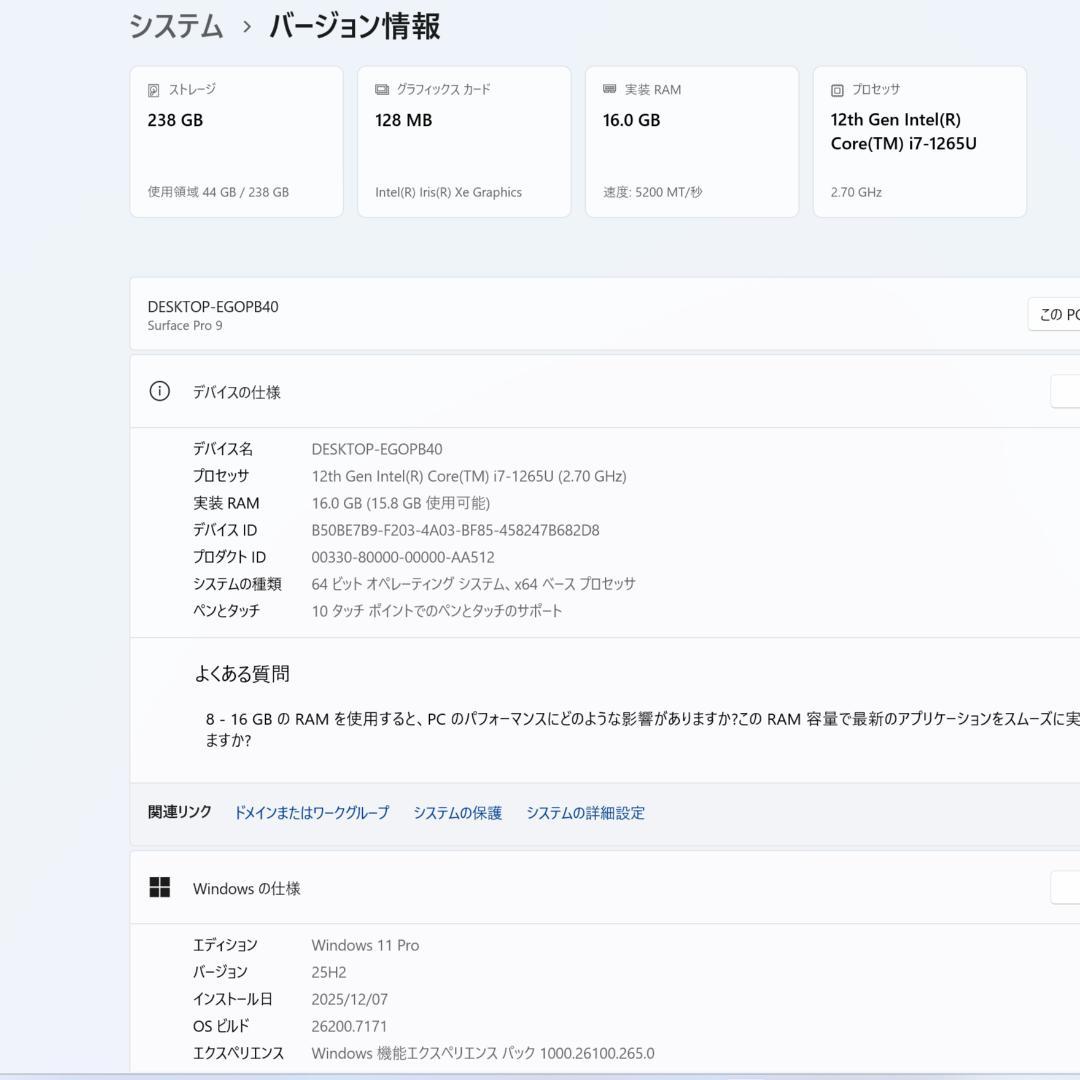Viewport: 1080px width, 1080px height.
Task: Select the ストレージ 238 GB card
Action: pos(236,140)
